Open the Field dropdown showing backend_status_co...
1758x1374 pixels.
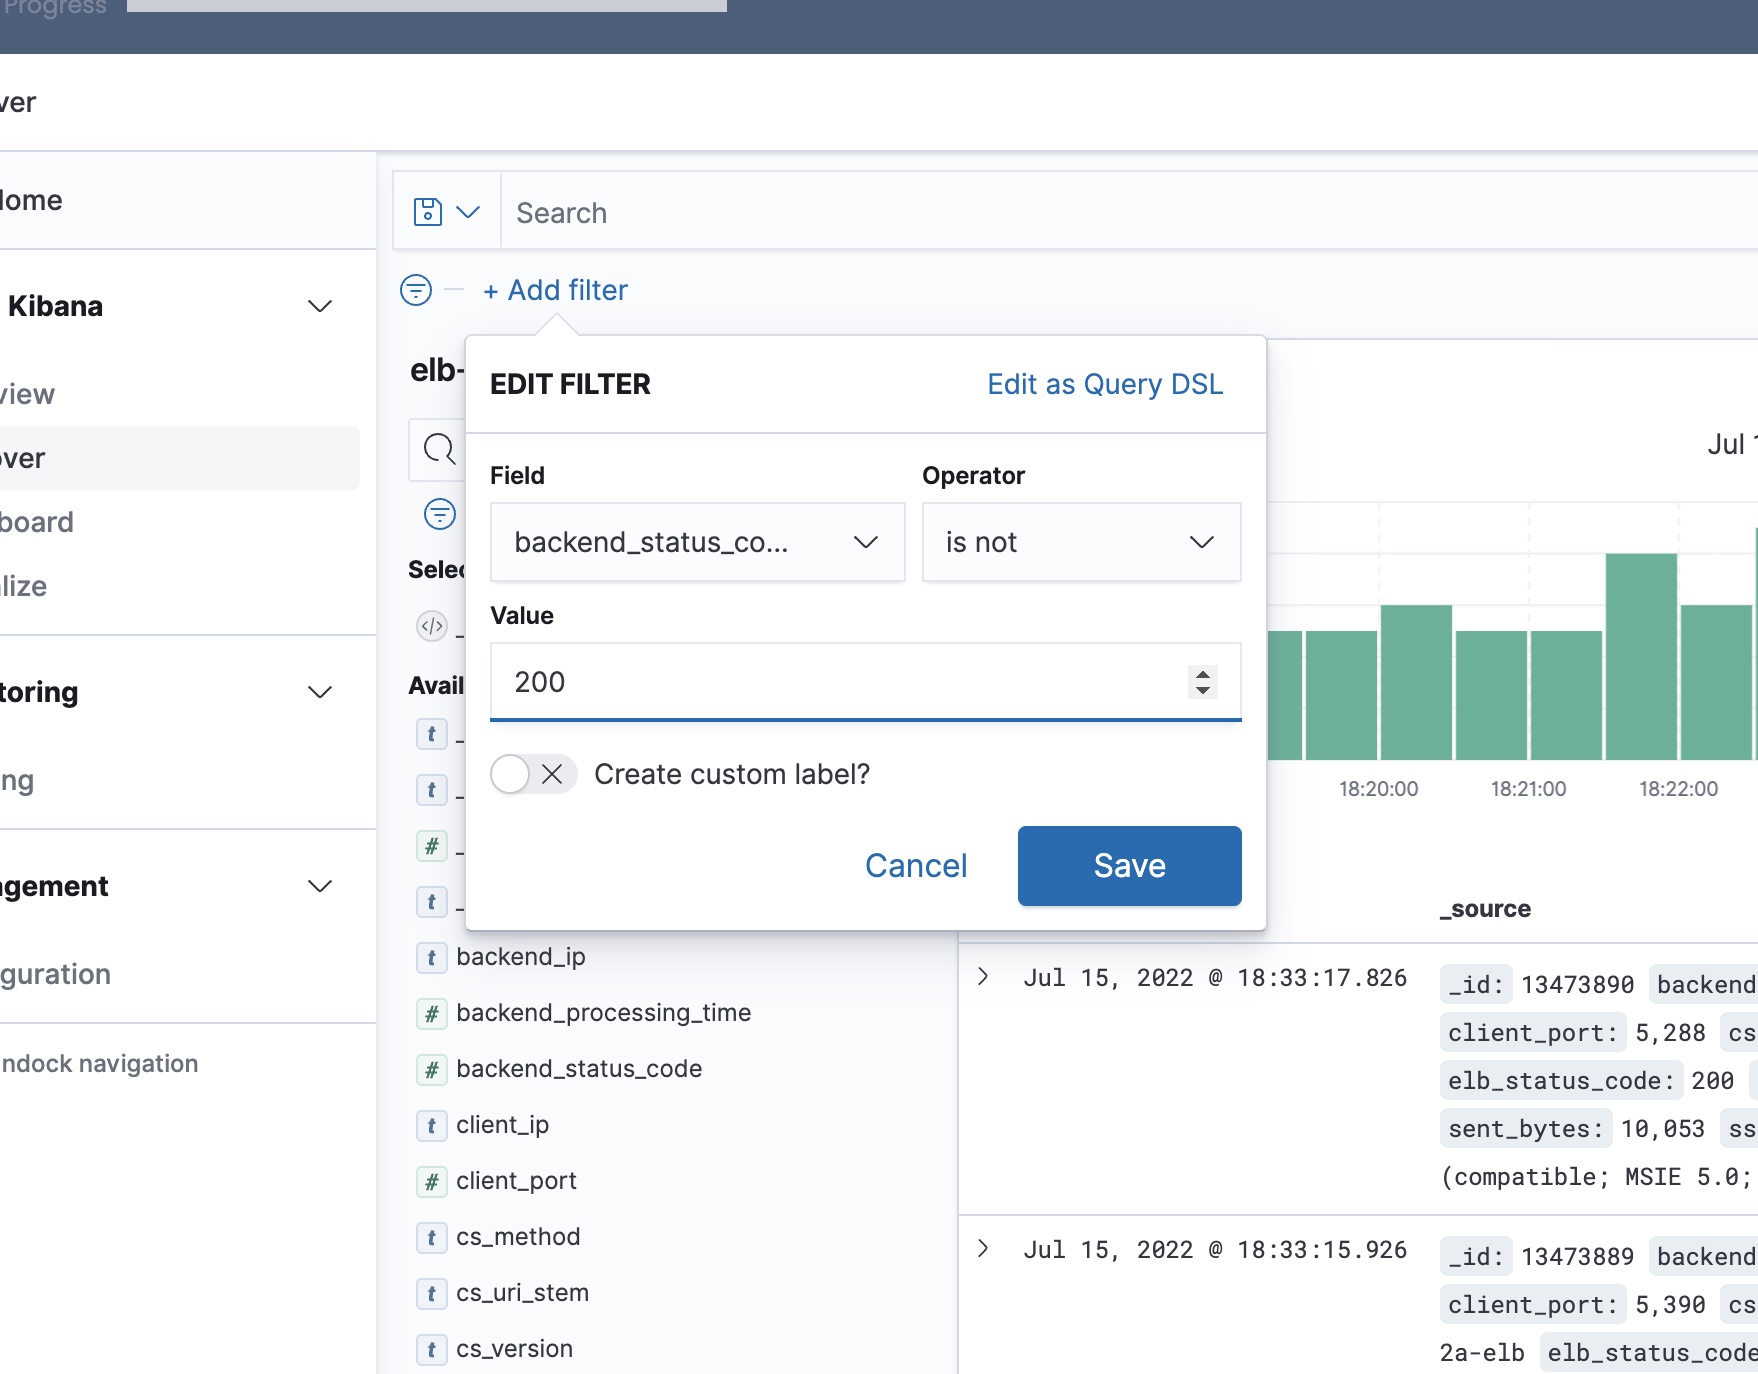[x=698, y=542]
